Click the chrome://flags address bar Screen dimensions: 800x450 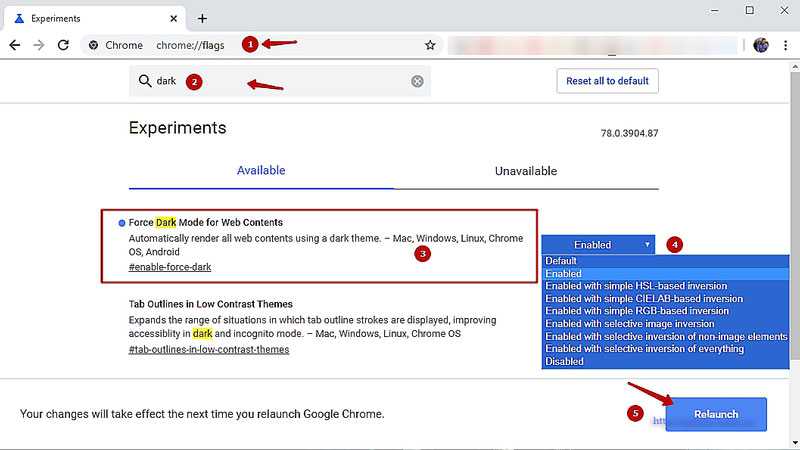click(263, 45)
